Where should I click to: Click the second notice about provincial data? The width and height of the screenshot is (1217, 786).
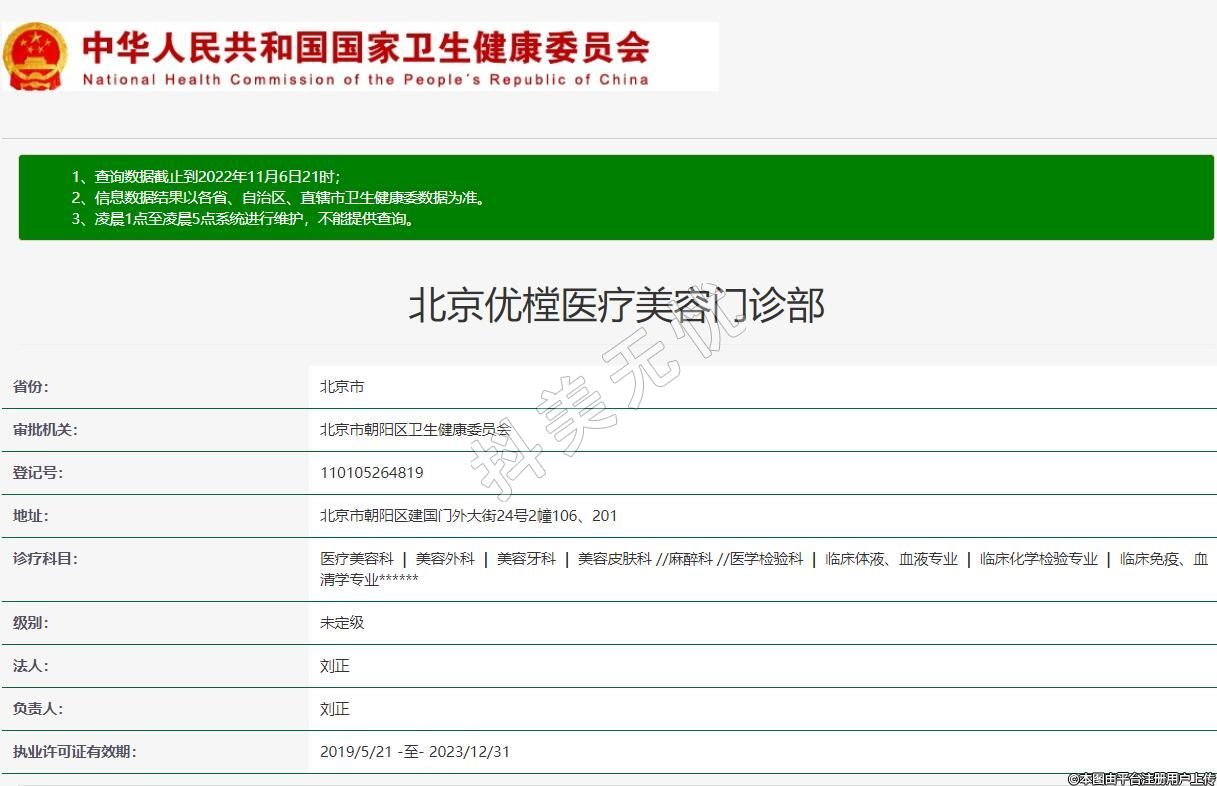point(278,198)
